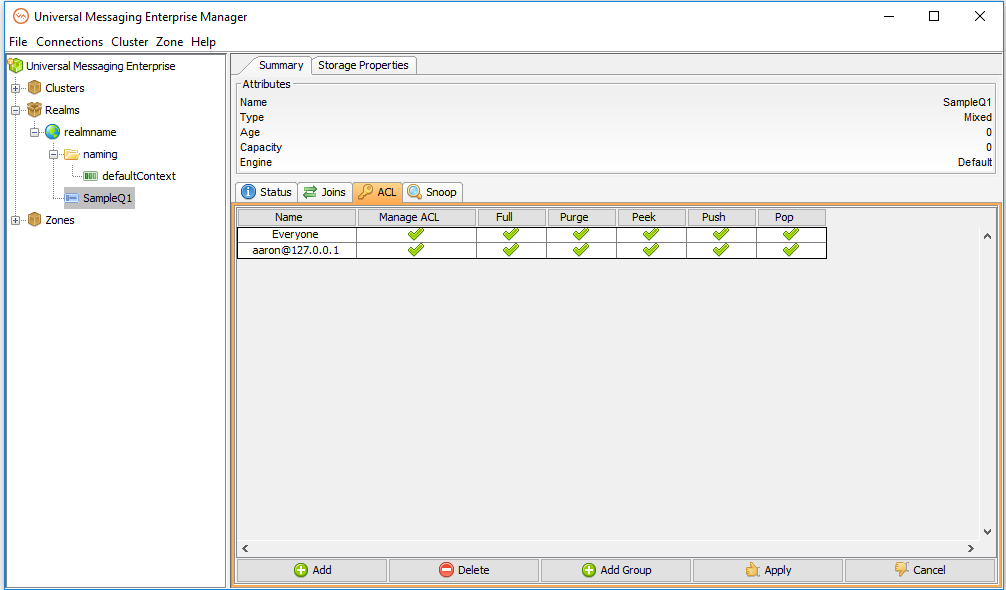Expand the Clusters tree node

point(15,88)
